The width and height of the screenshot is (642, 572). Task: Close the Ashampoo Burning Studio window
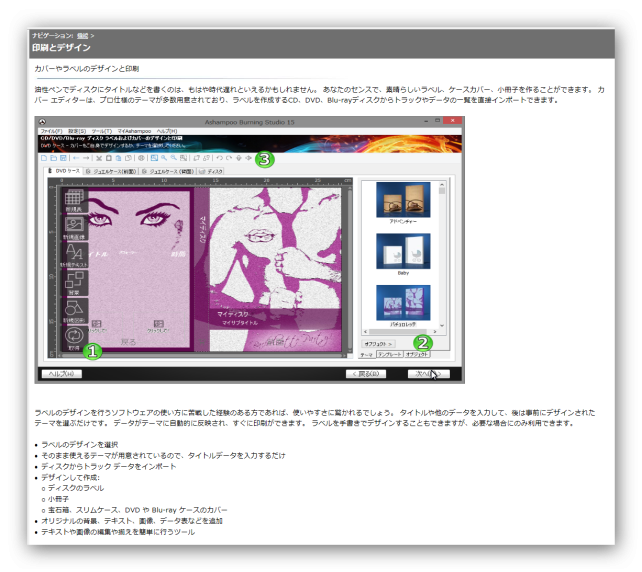pyautogui.click(x=452, y=121)
